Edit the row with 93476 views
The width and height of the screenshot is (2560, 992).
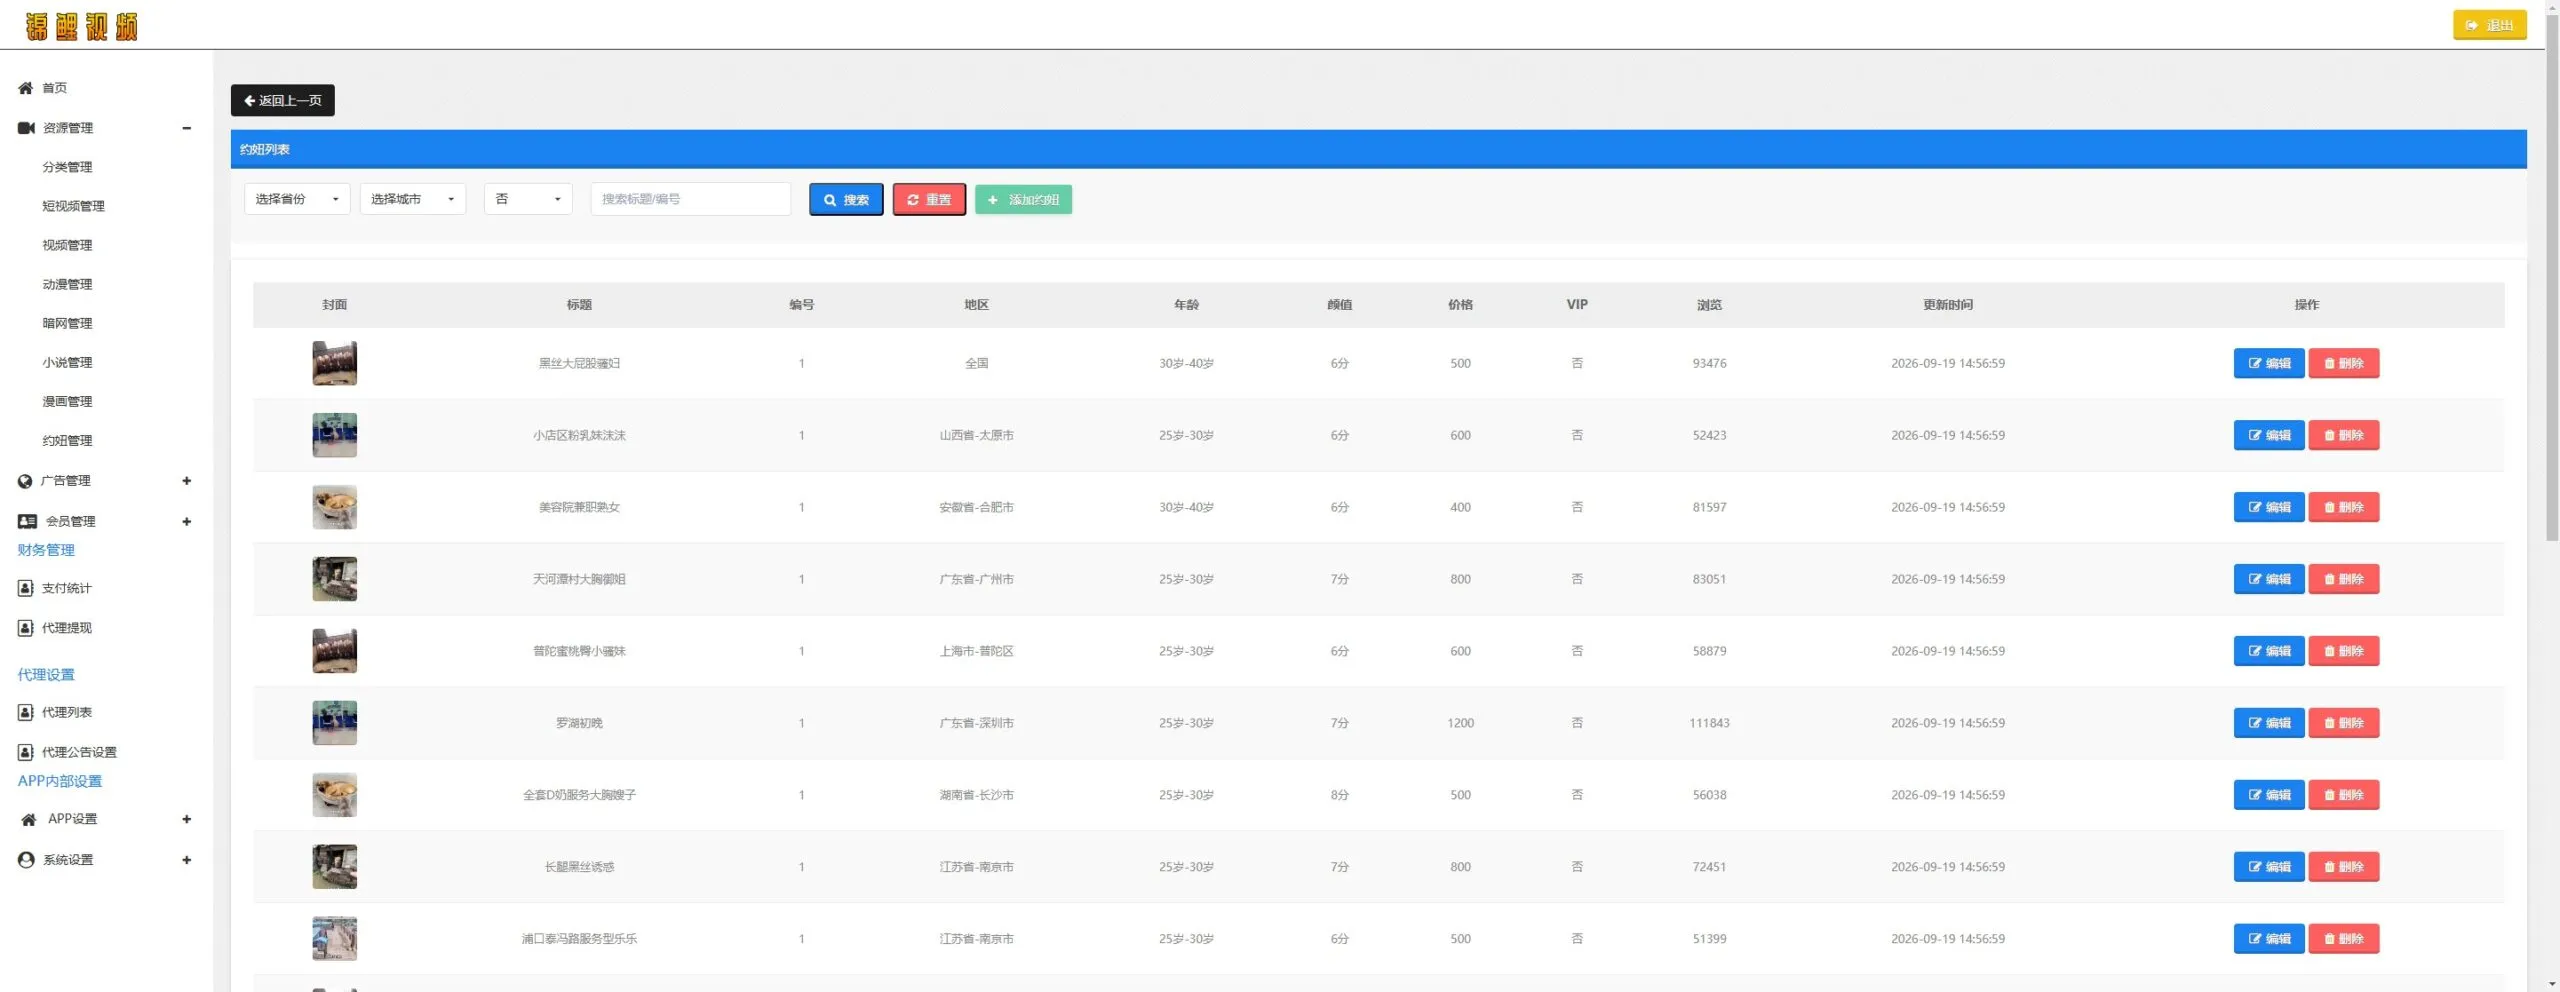coord(2269,363)
